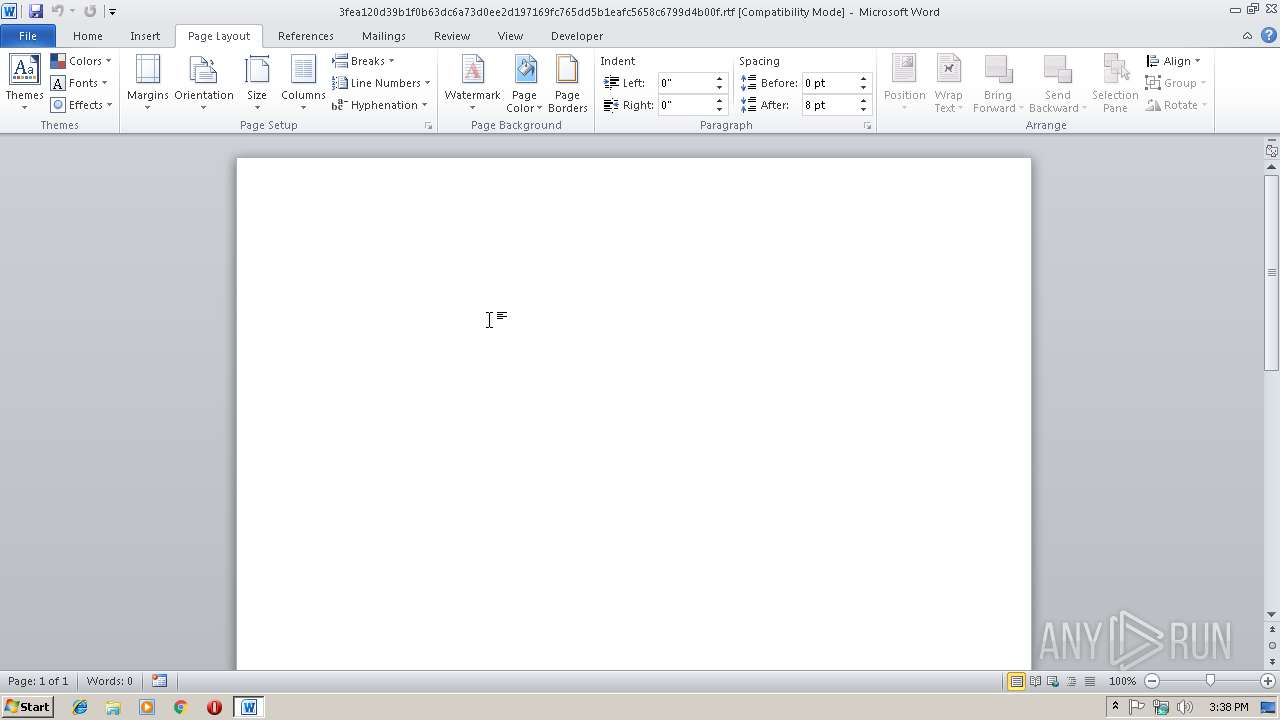Open the Windows Start menu
The image size is (1280, 720).
(x=27, y=707)
